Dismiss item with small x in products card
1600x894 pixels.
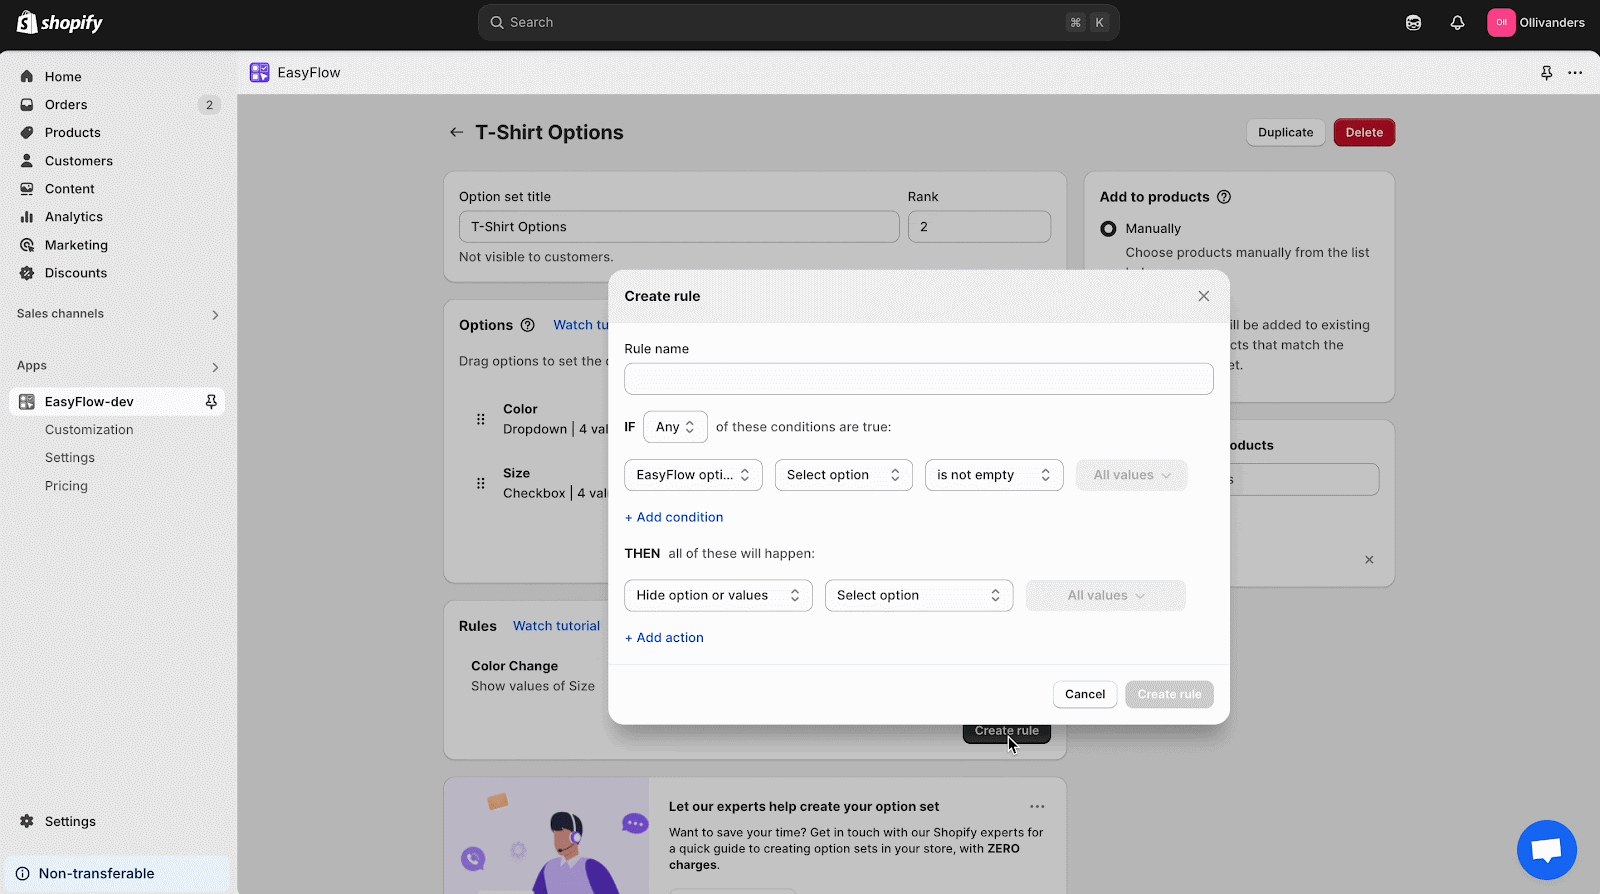[x=1369, y=560]
